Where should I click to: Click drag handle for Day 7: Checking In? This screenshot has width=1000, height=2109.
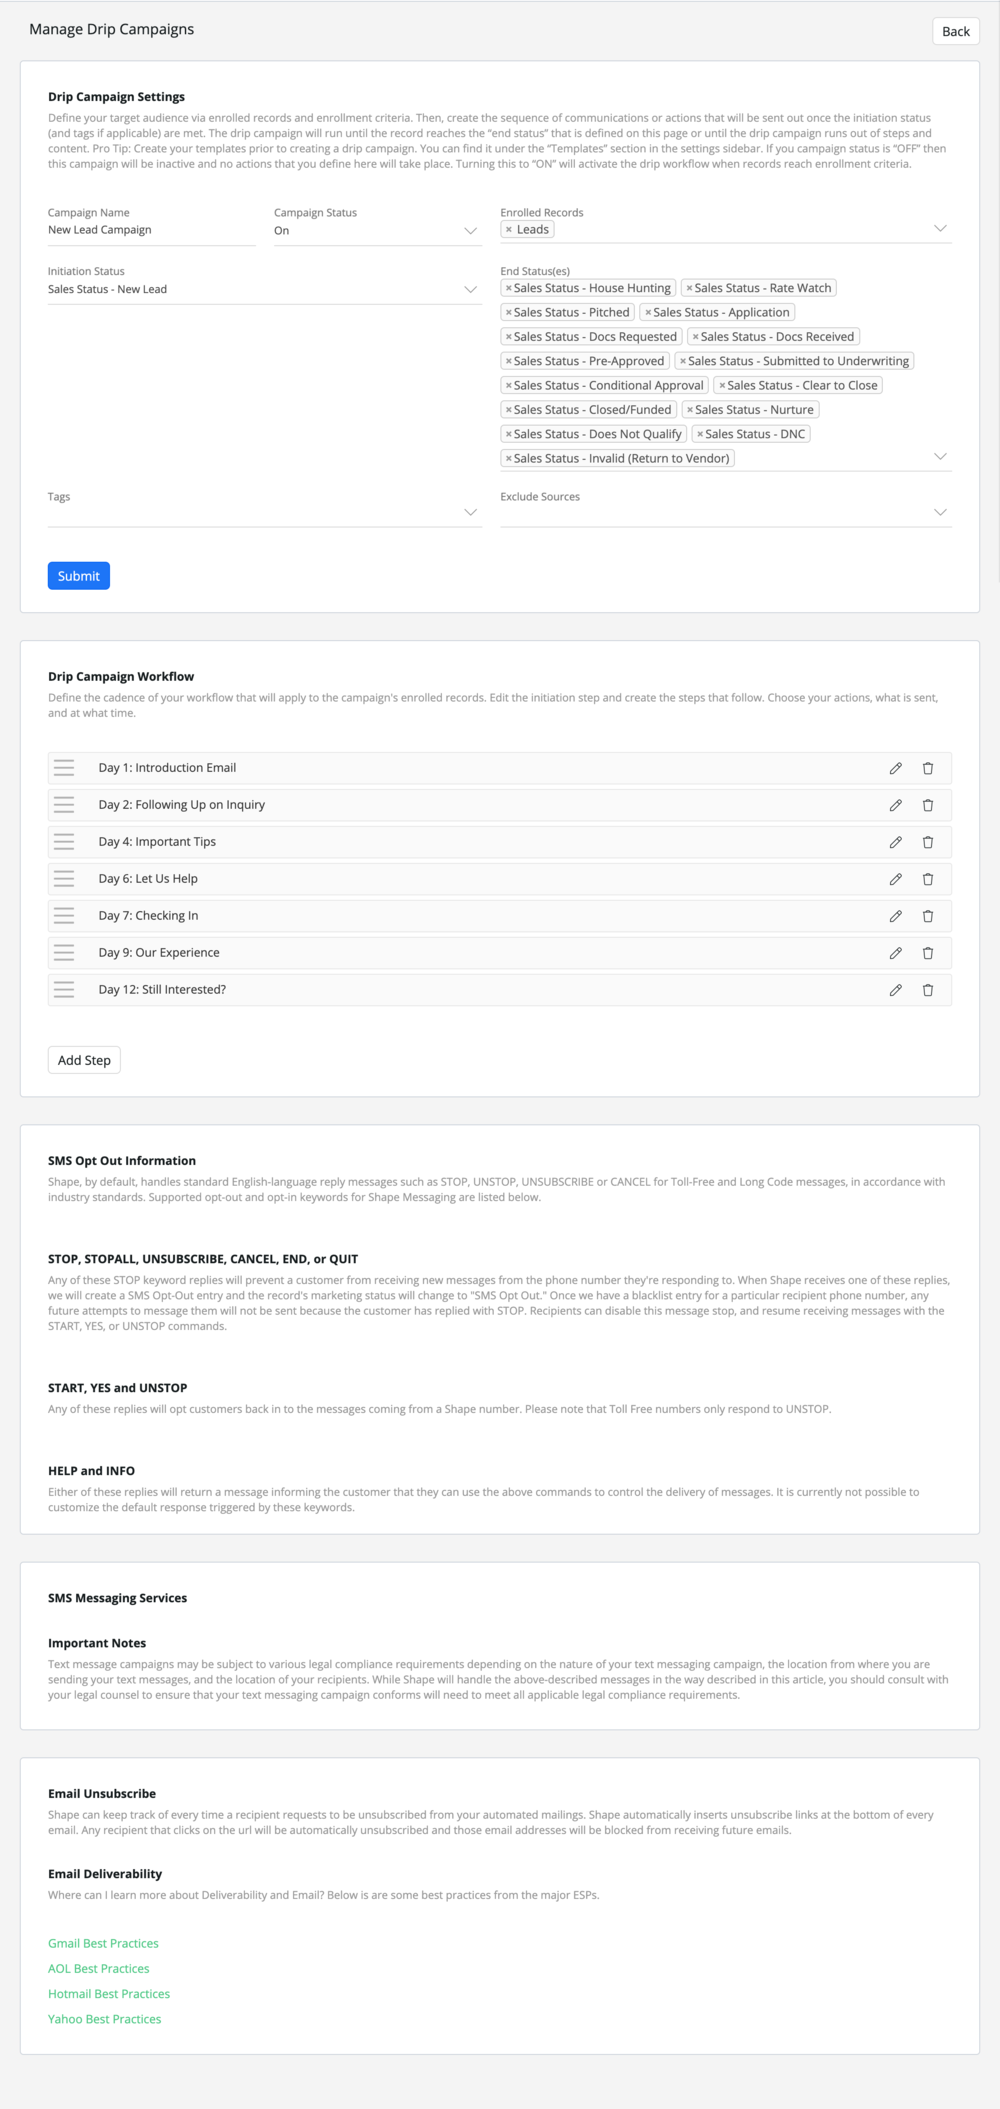click(64, 916)
